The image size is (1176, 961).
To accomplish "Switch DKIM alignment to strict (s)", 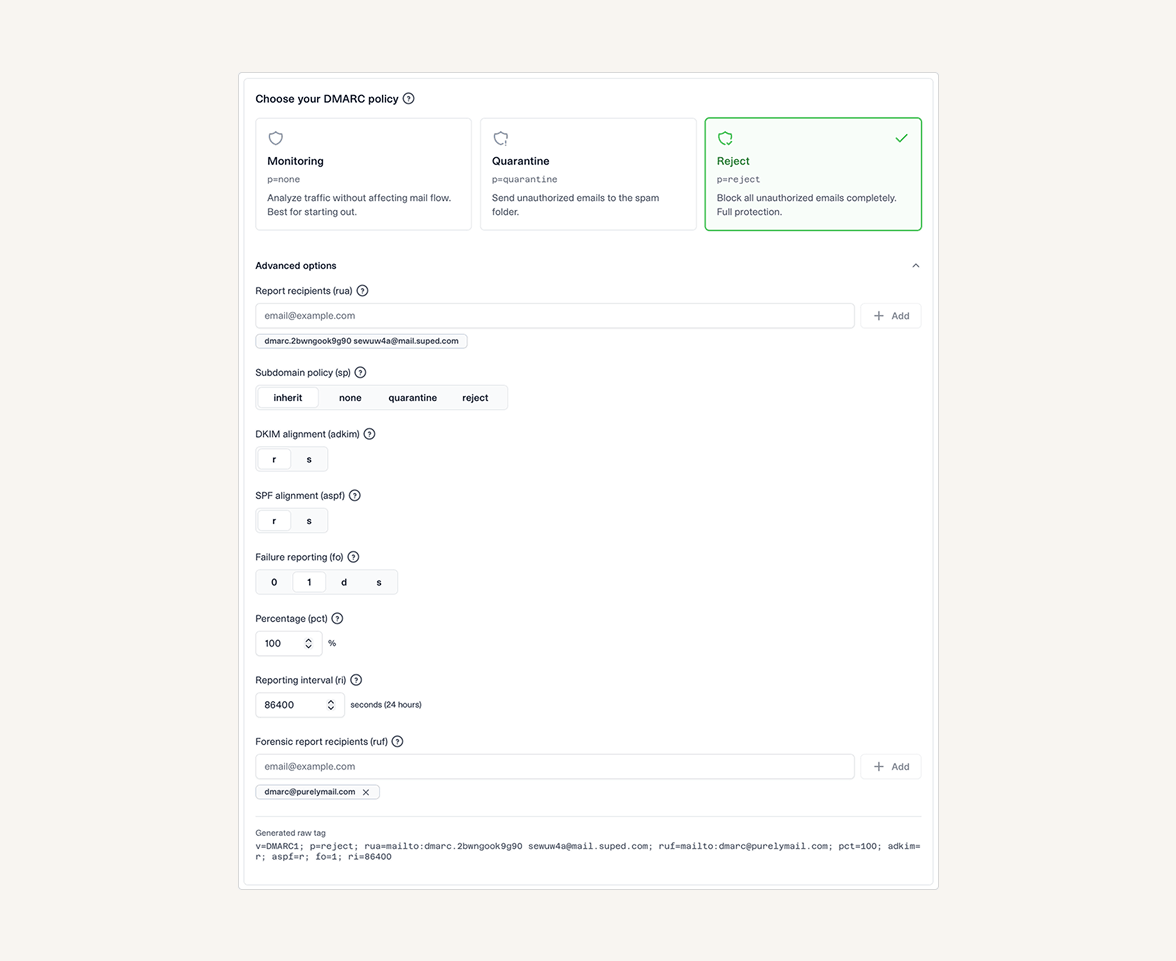I will click(309, 460).
